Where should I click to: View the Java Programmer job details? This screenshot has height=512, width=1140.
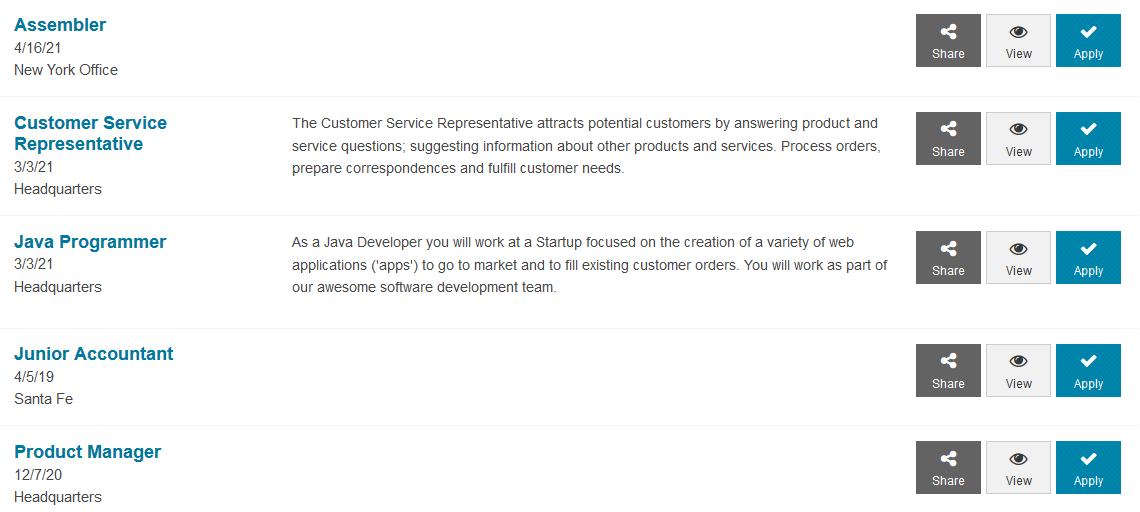coord(1018,258)
